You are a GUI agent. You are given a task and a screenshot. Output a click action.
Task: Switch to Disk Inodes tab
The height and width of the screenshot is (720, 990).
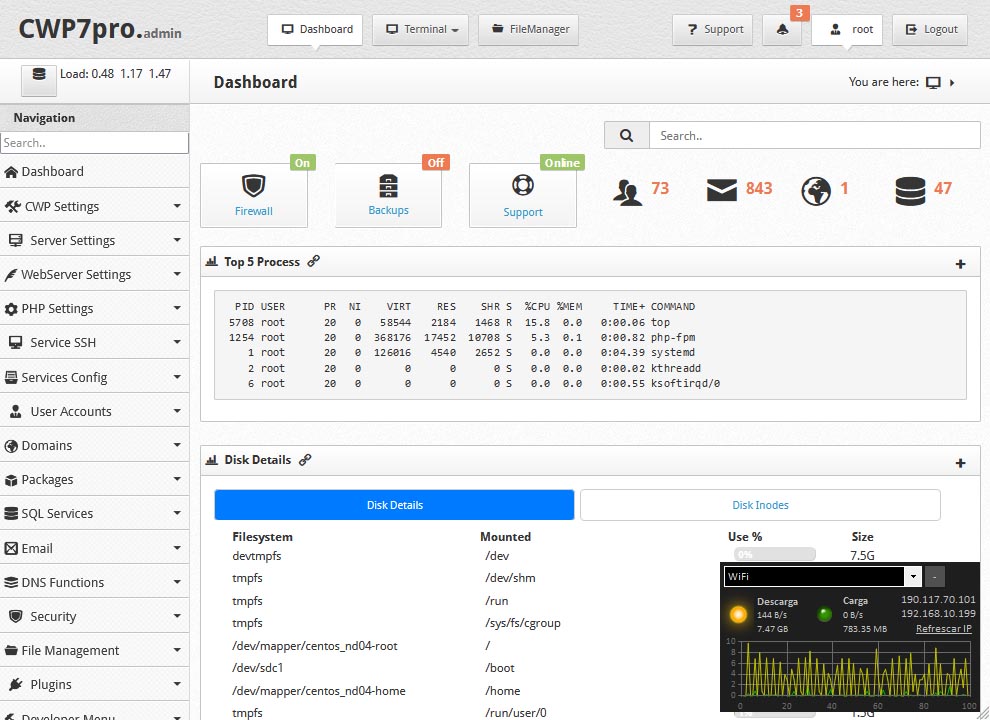click(x=760, y=505)
